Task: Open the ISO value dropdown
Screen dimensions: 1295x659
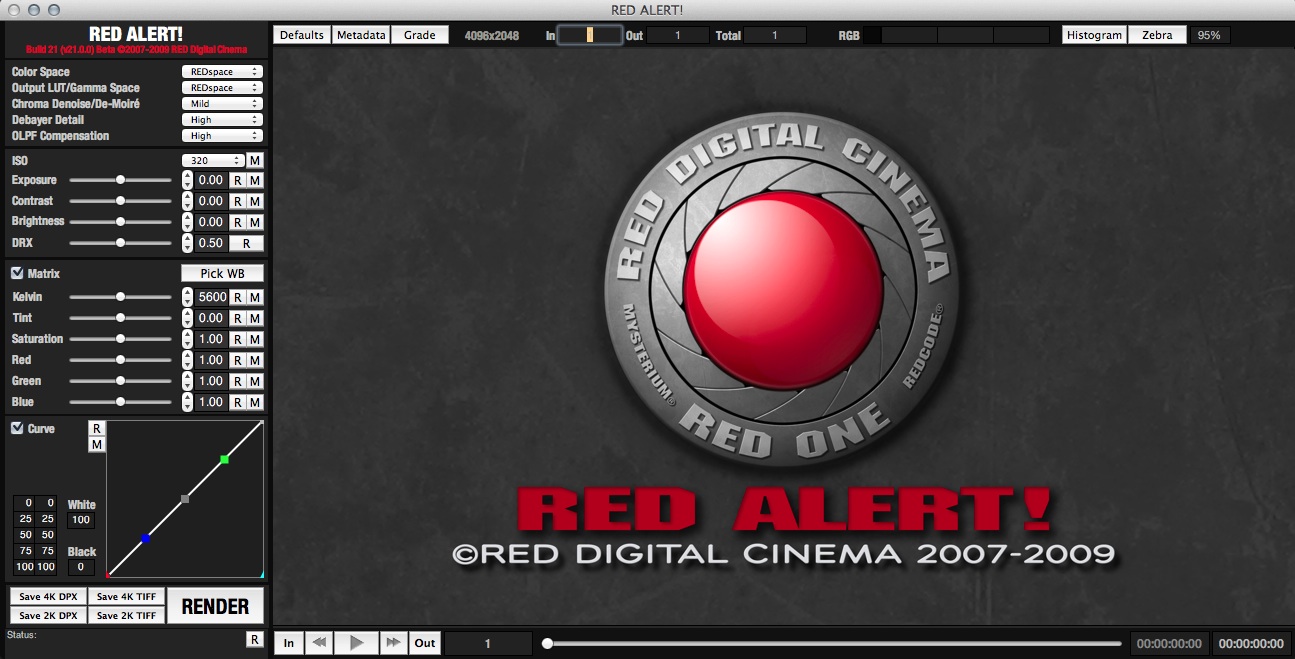Action: [x=213, y=161]
